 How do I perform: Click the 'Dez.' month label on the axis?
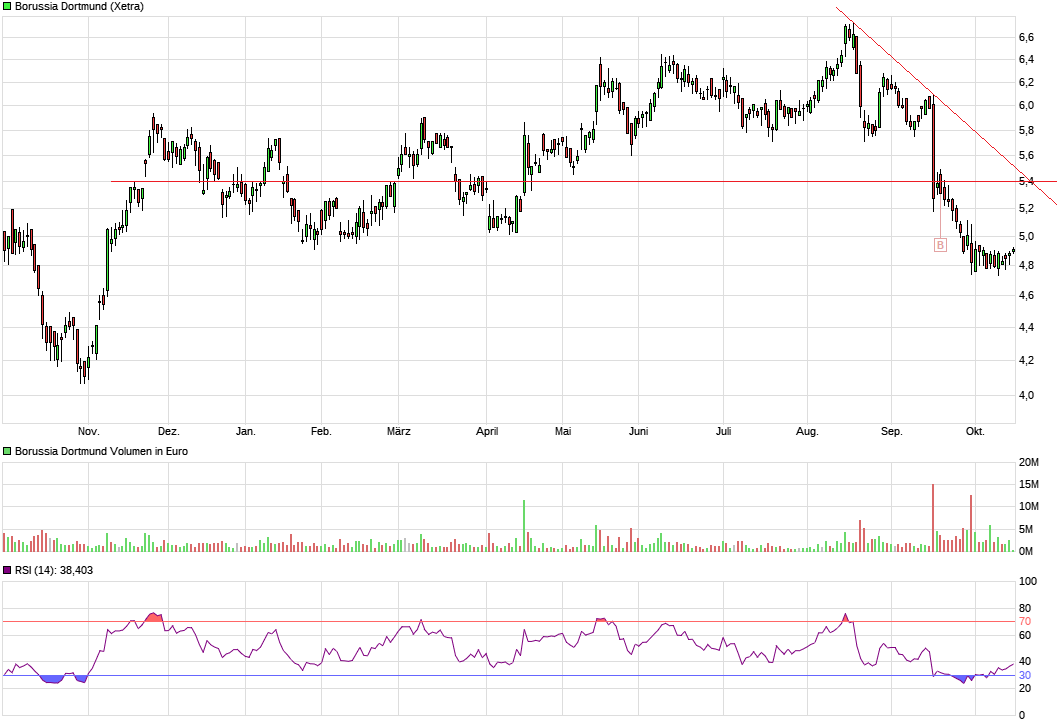pyautogui.click(x=169, y=431)
